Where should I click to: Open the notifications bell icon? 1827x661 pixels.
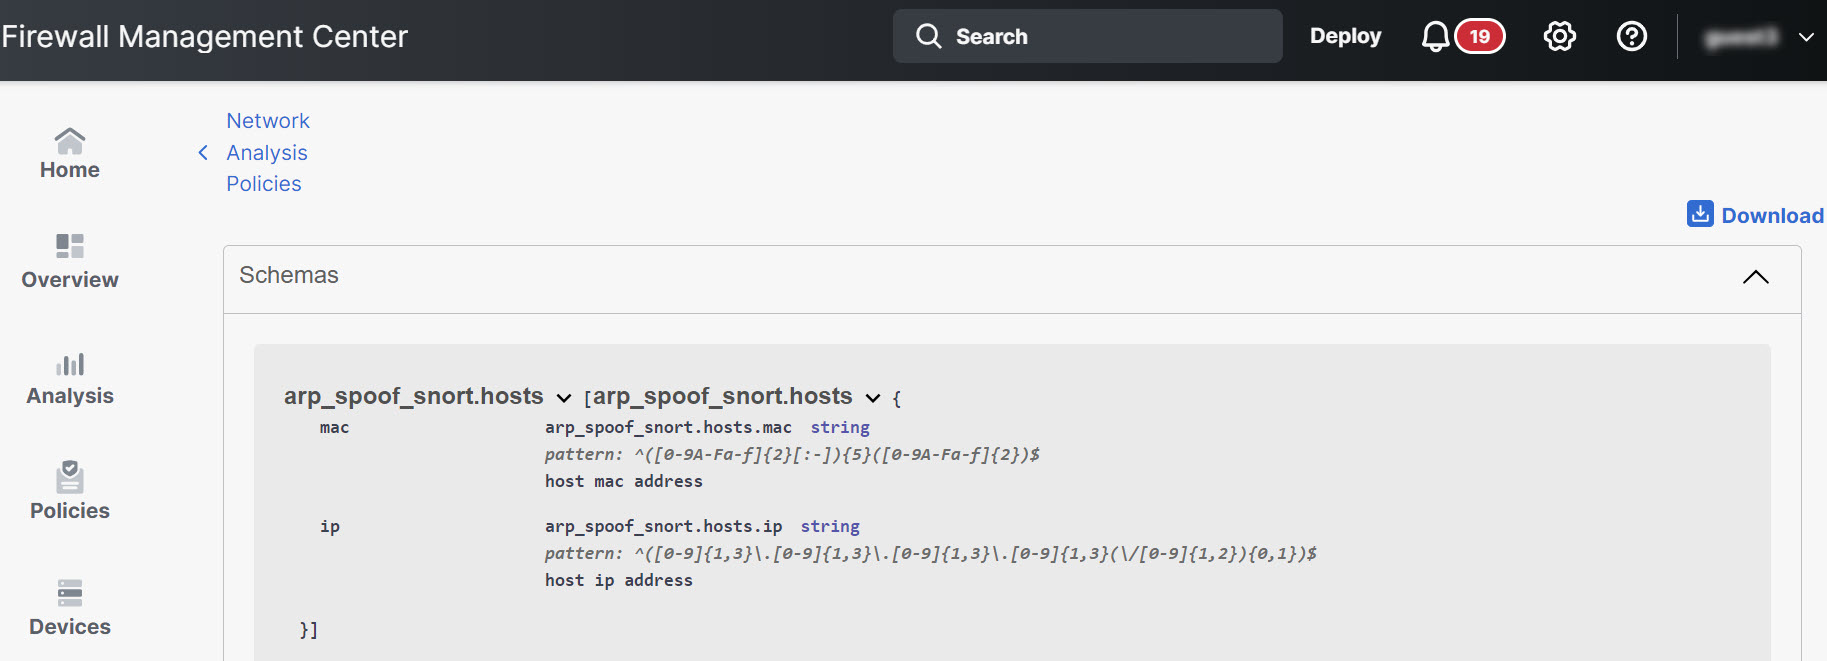tap(1435, 37)
